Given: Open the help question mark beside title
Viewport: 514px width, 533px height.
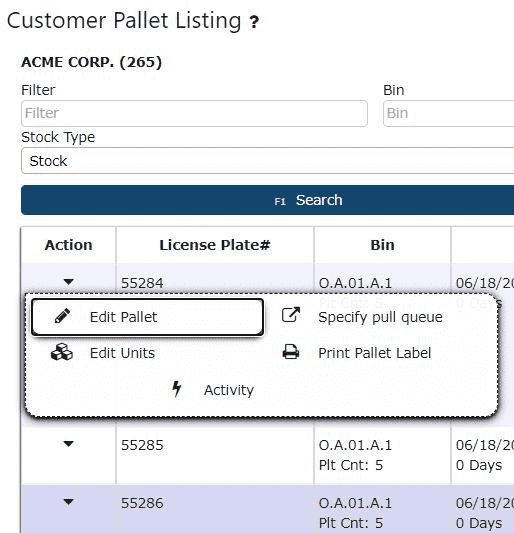Looking at the screenshot, I should 254,22.
